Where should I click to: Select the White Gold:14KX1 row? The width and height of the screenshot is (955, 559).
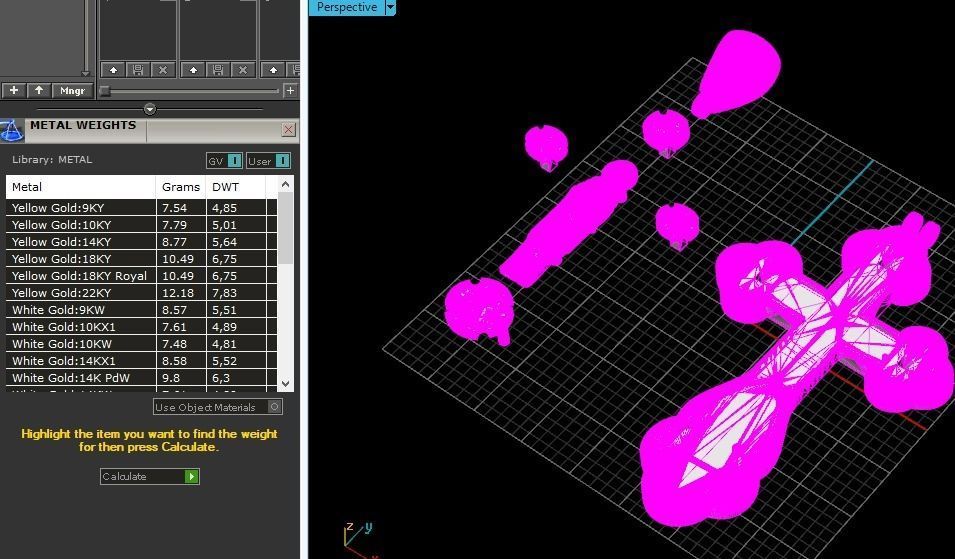point(141,361)
